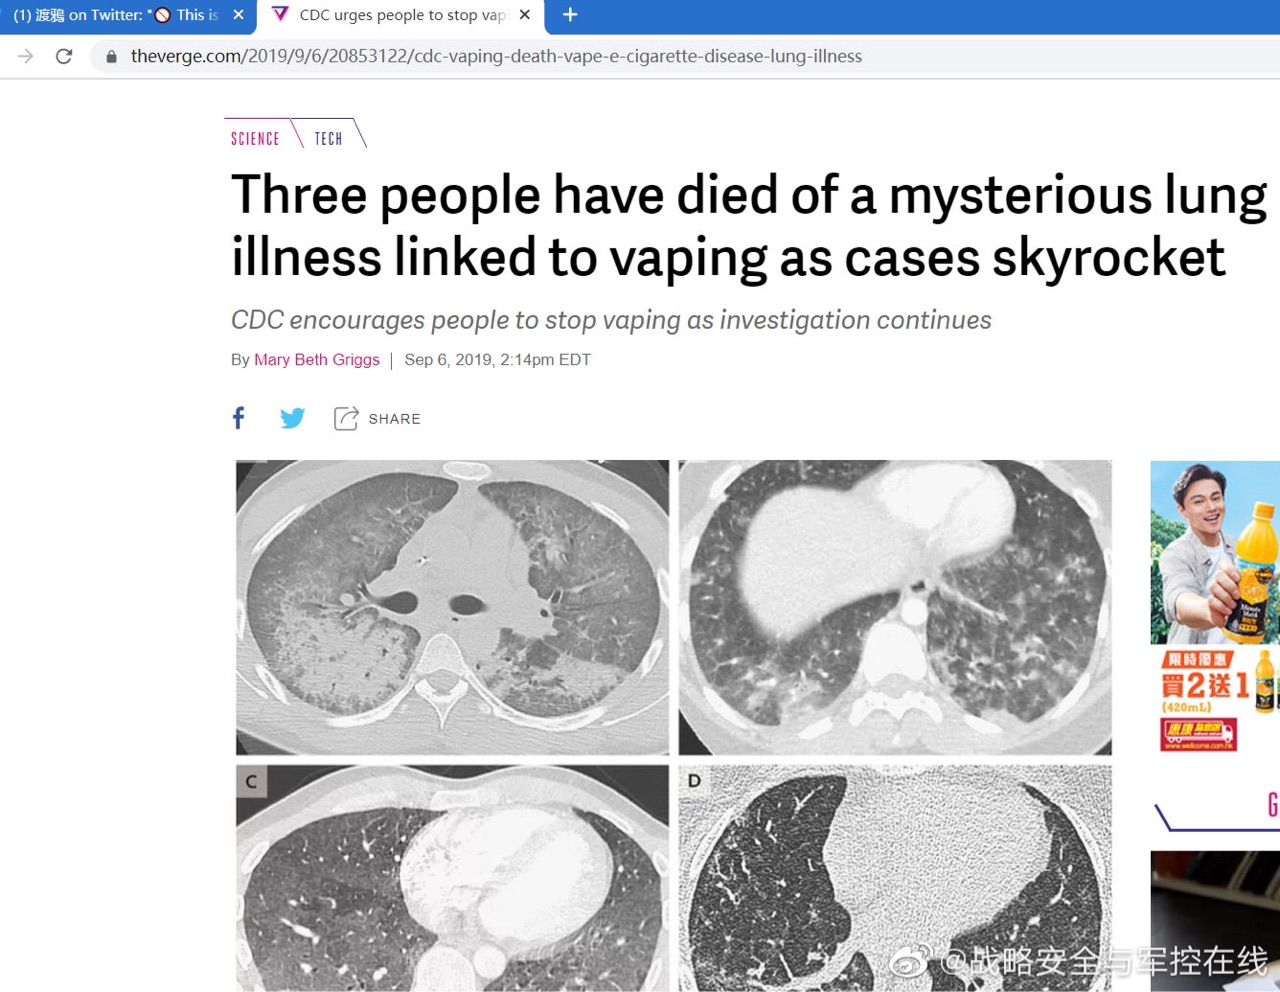Open a new browser tab

pyautogui.click(x=570, y=15)
